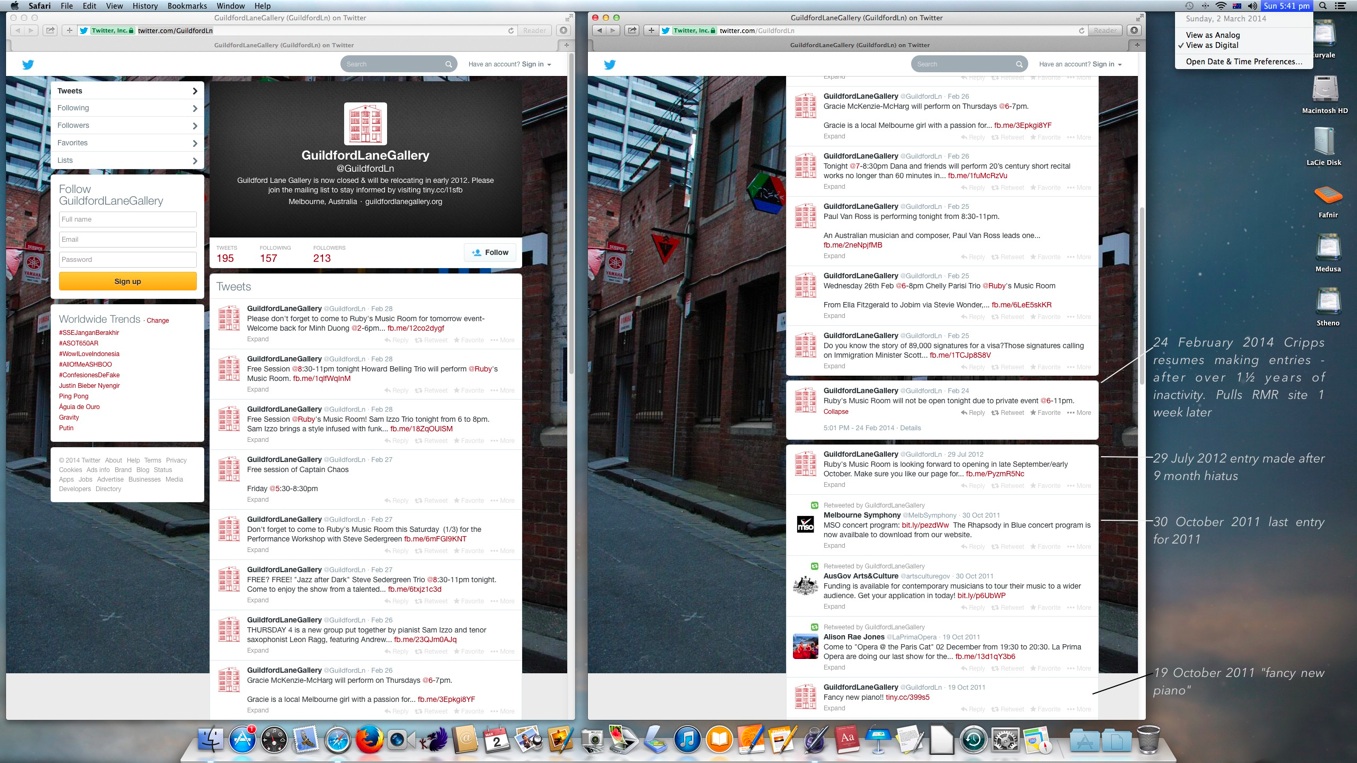Select the LaCie Disk desktop icon
The height and width of the screenshot is (763, 1357).
[1324, 146]
